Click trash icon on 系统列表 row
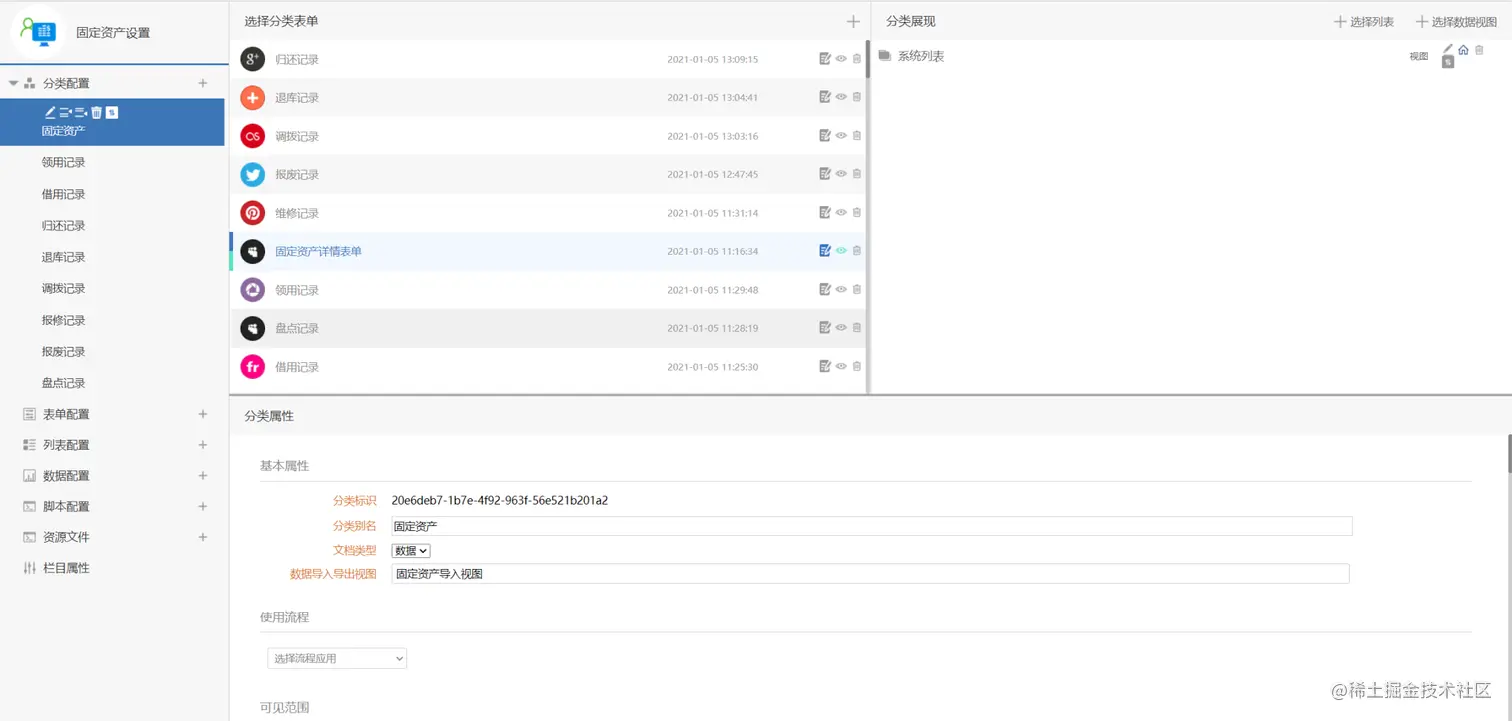This screenshot has height=721, width=1512. [x=1479, y=50]
